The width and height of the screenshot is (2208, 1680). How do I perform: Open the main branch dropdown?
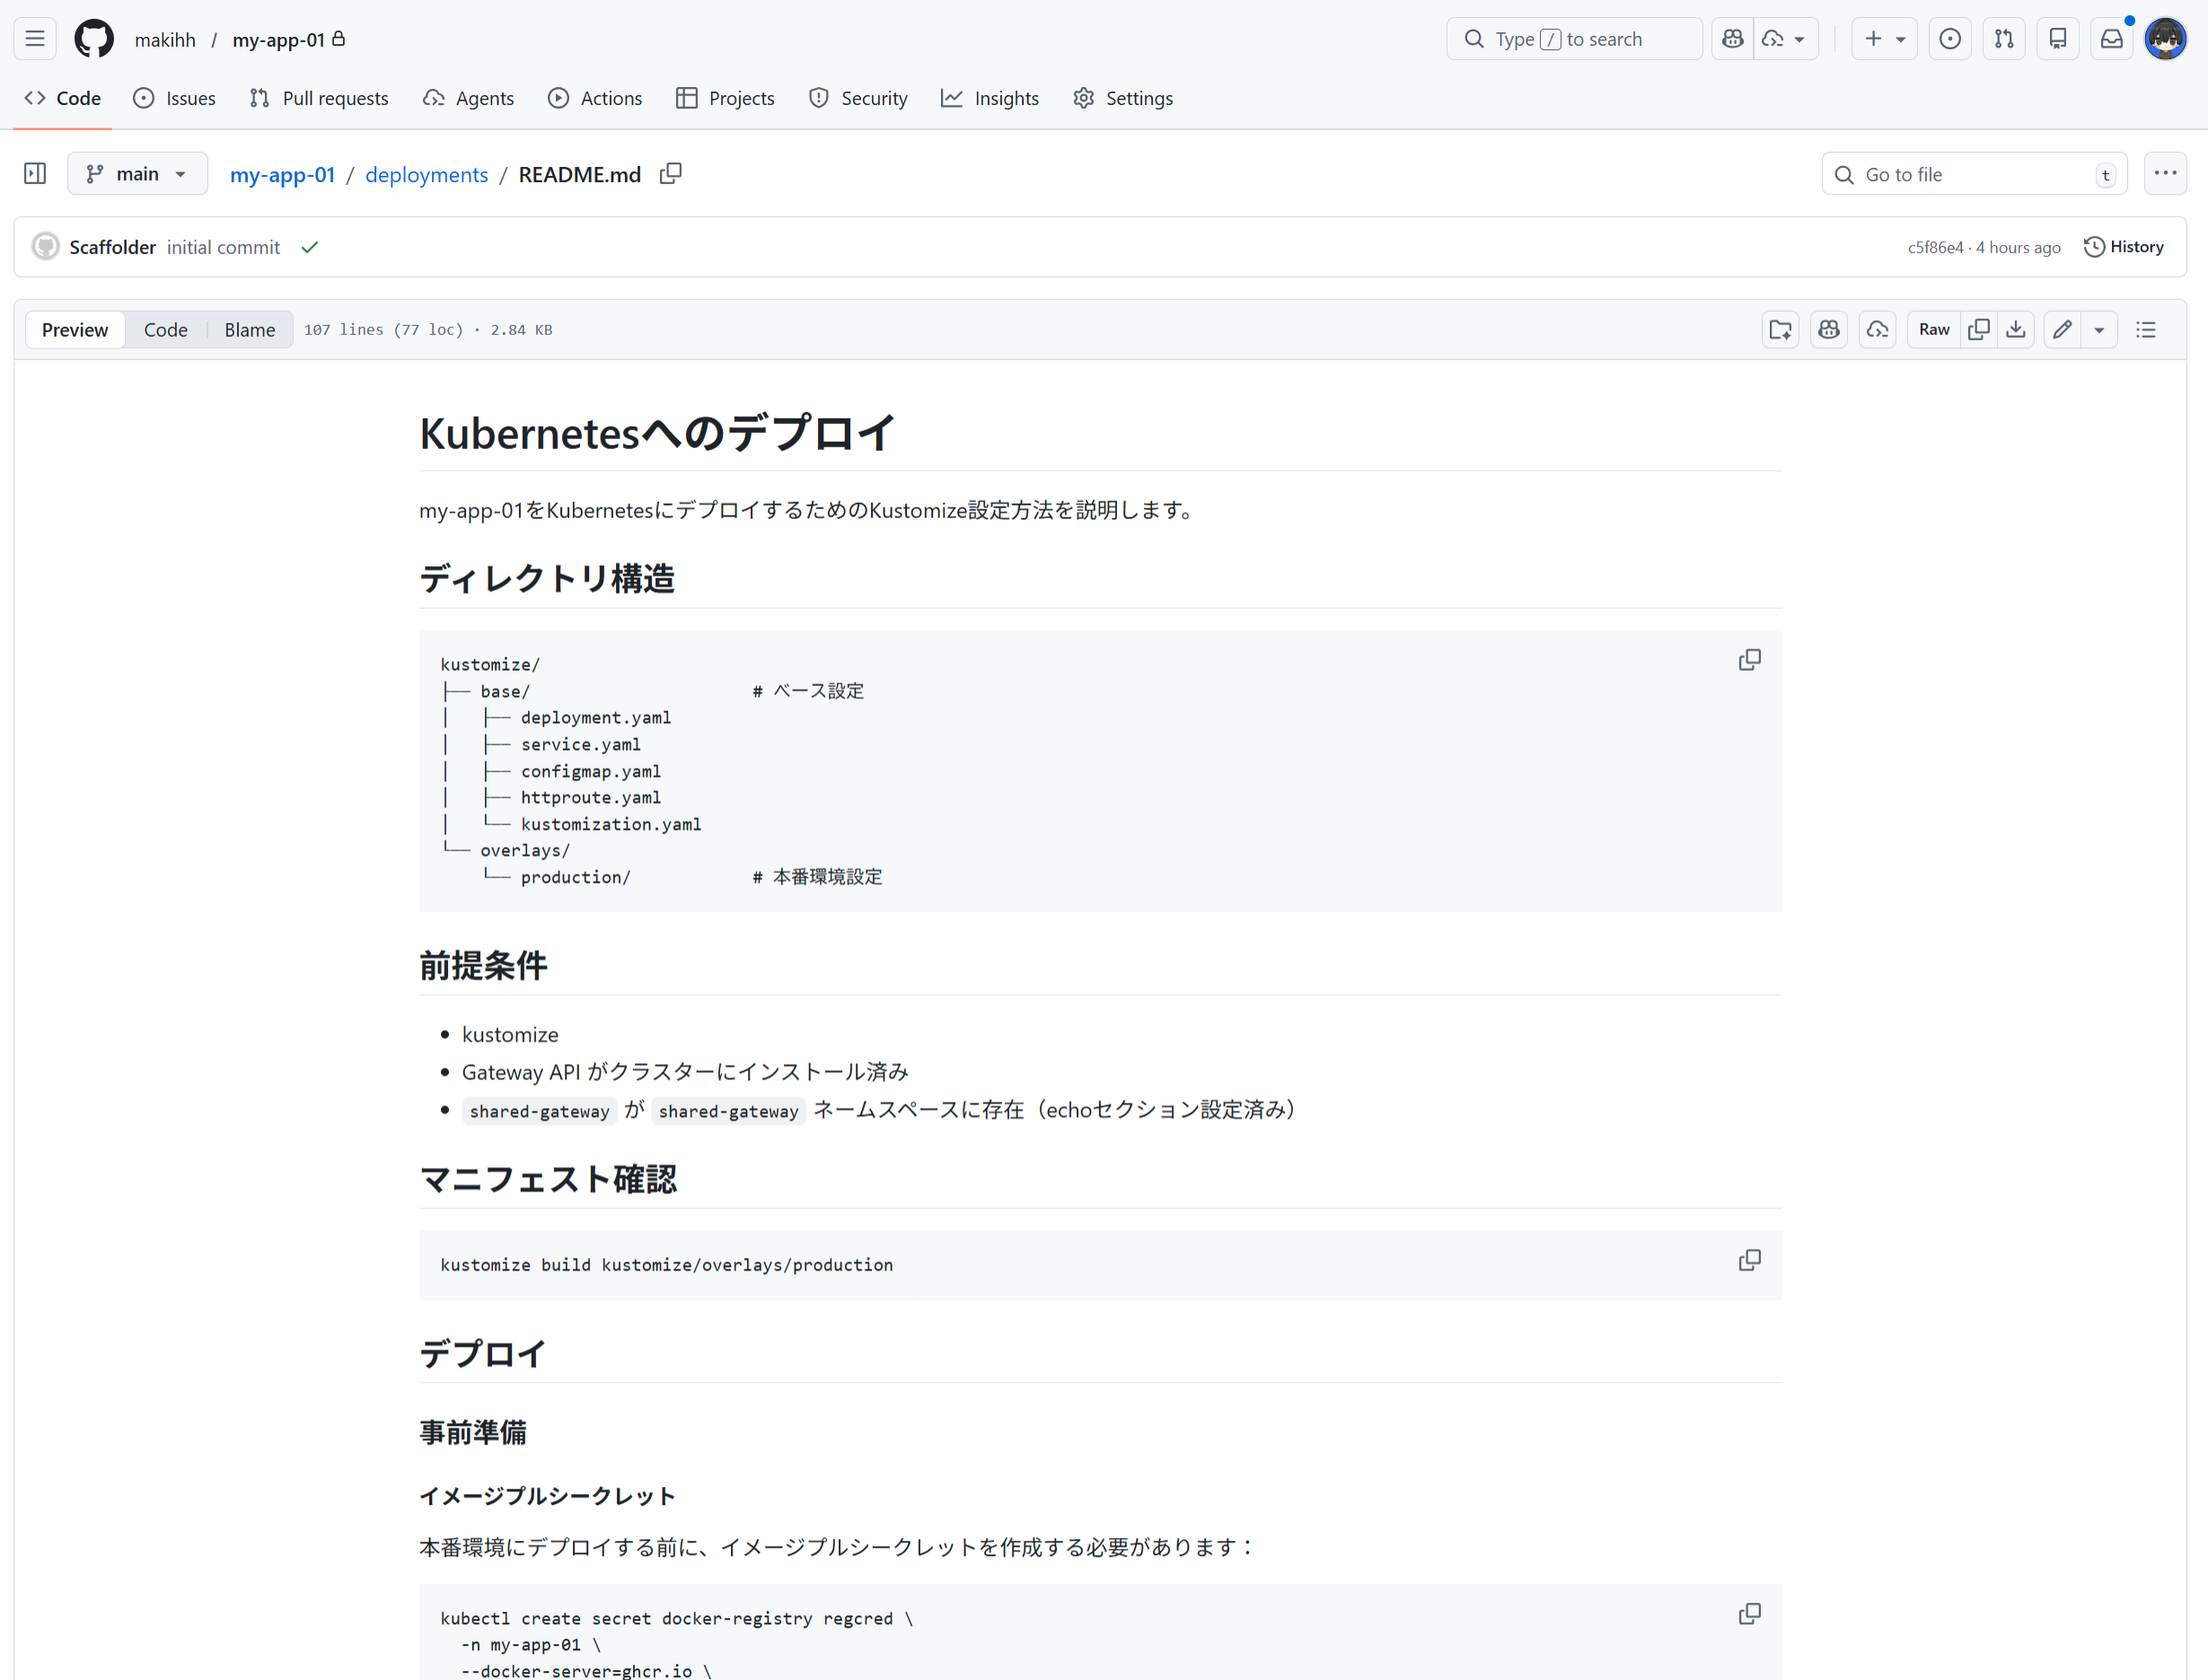[137, 174]
